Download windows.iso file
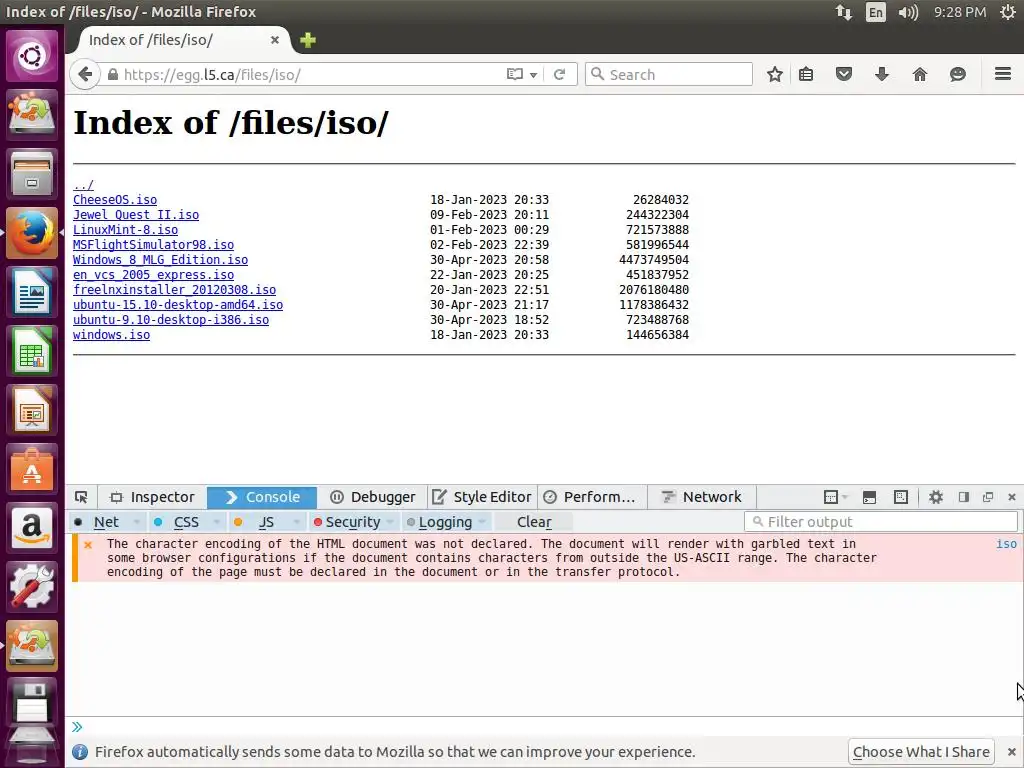Screen dimensions: 1024x768 coord(112,335)
